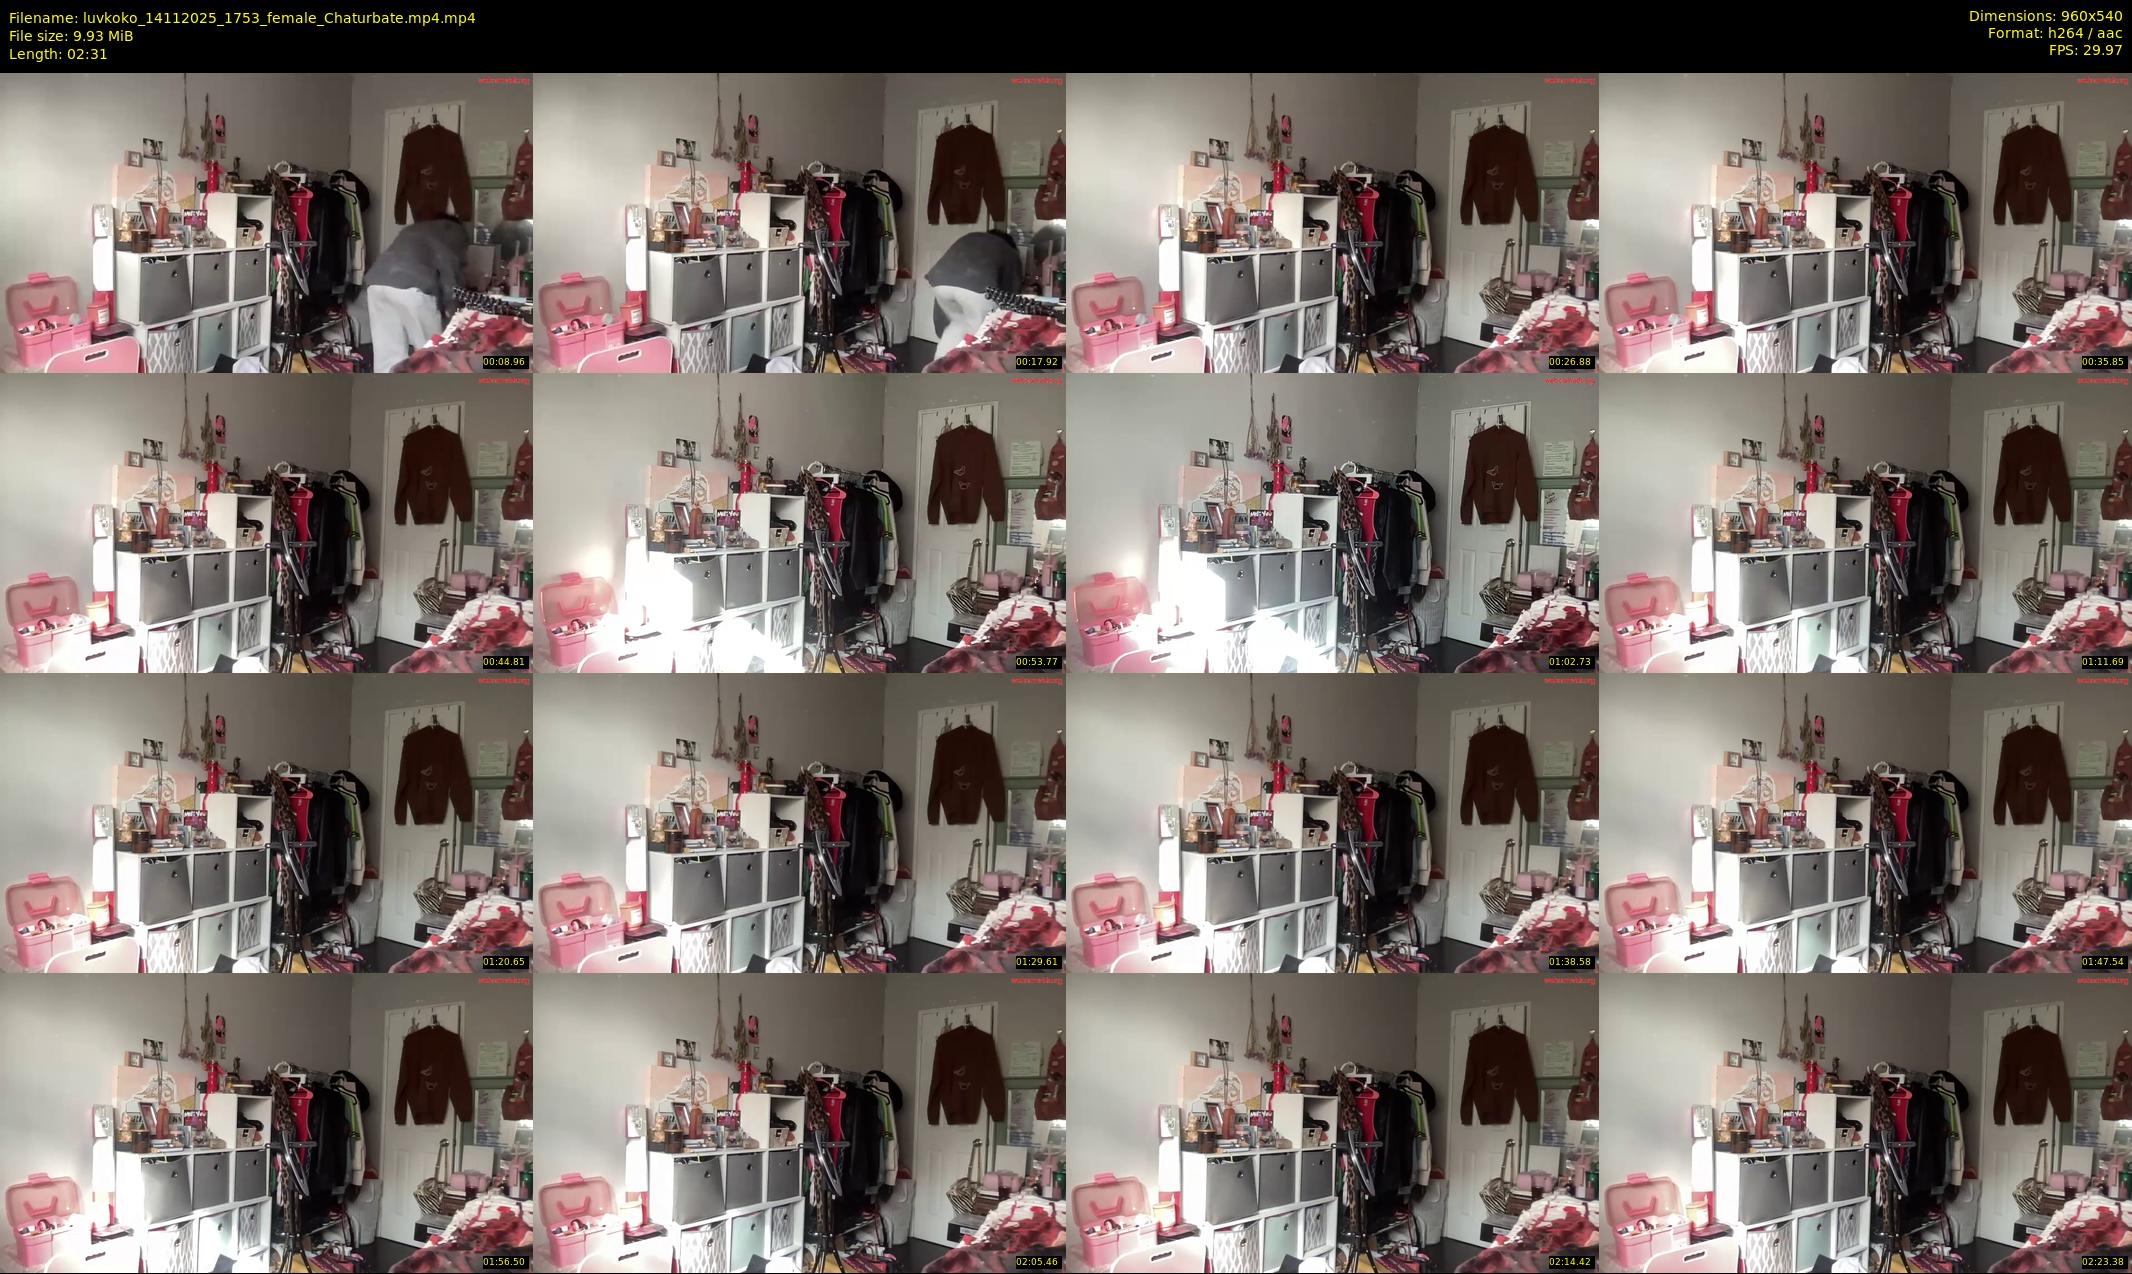
Task: Click the FPS 29.97 label
Action: click(2085, 50)
